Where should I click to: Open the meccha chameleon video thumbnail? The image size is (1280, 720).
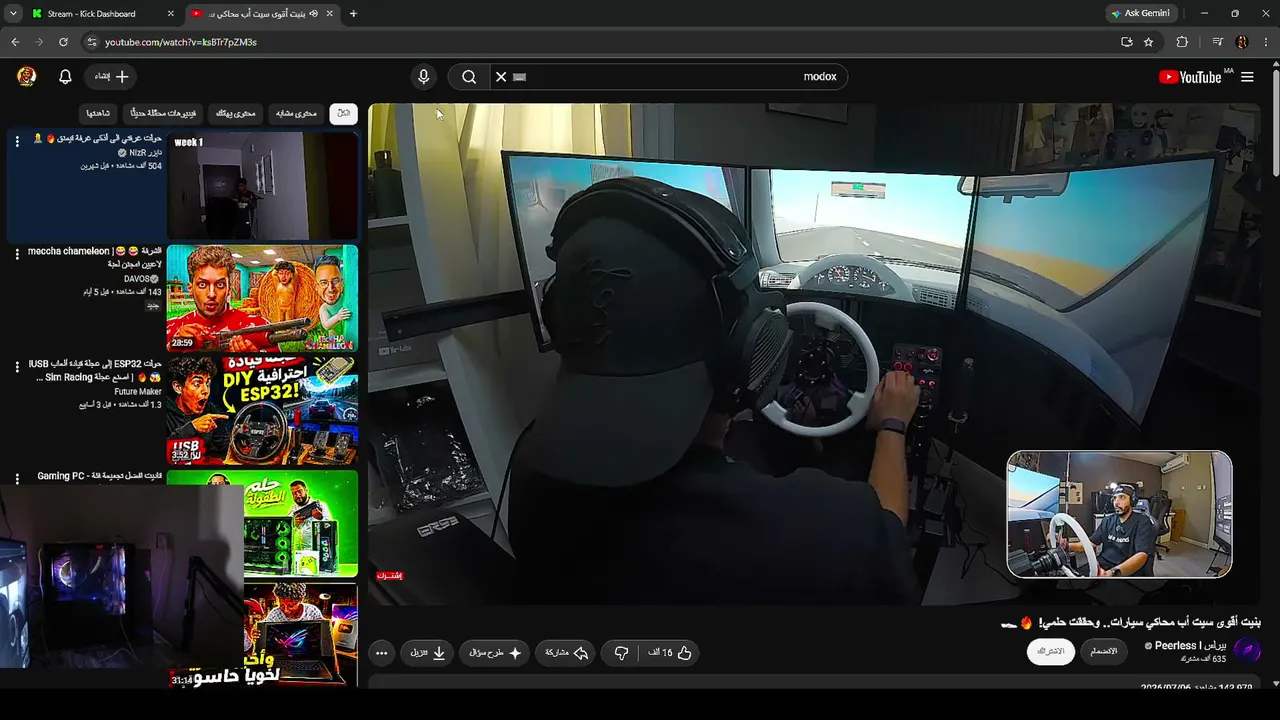(x=262, y=298)
